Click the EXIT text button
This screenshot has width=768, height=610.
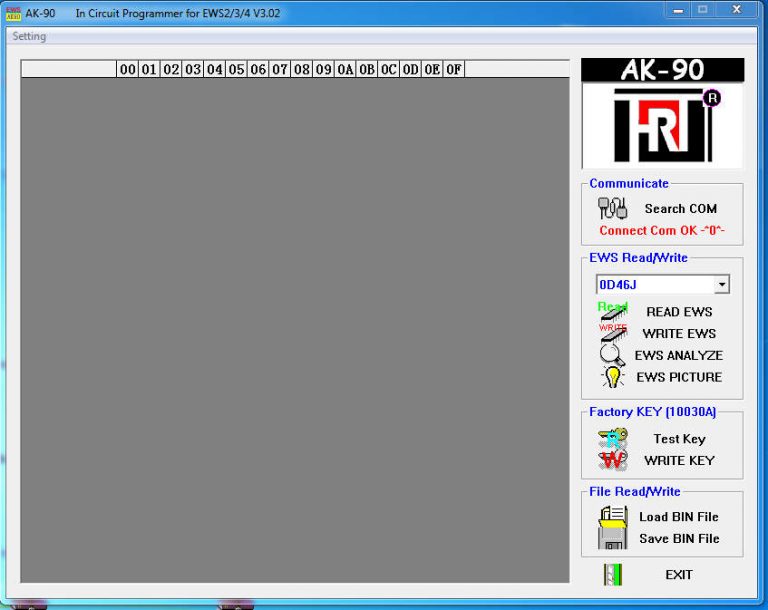tap(678, 575)
